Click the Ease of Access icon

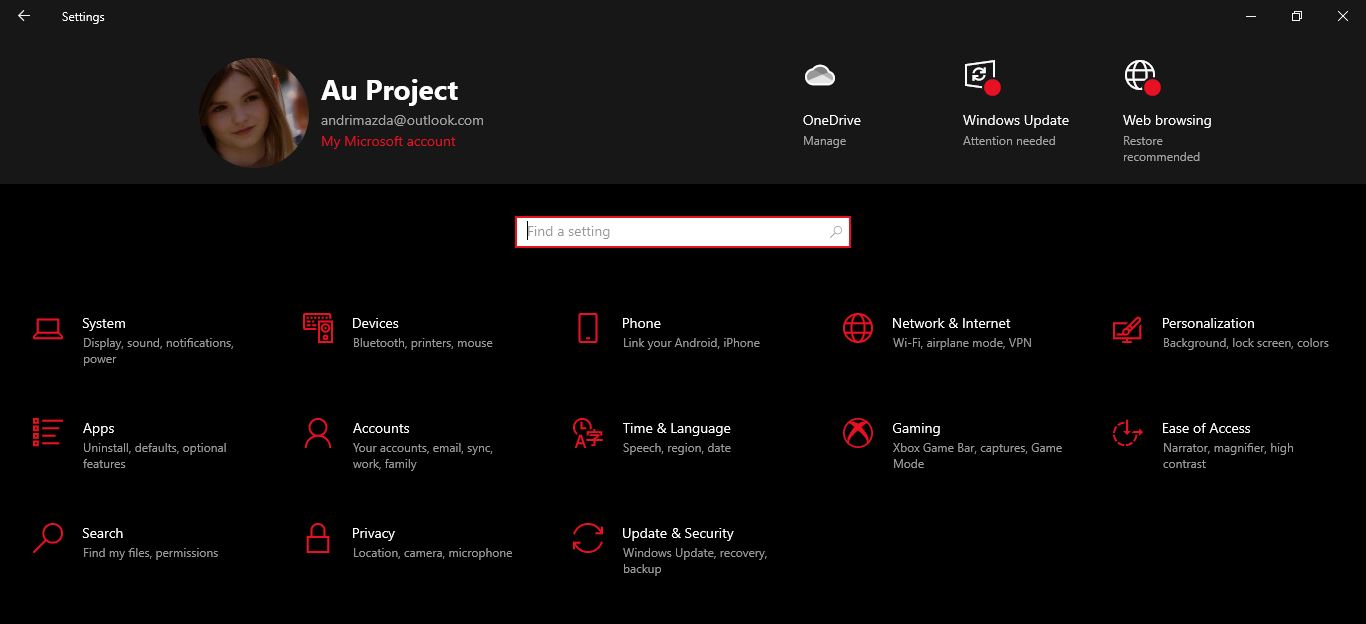tap(1128, 433)
